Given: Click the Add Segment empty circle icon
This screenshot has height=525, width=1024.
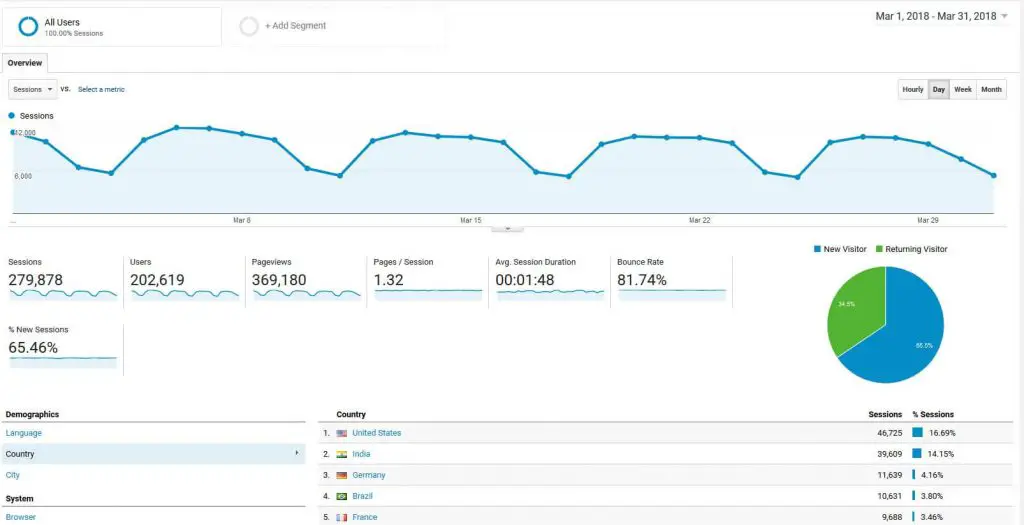Looking at the screenshot, I should 249,26.
